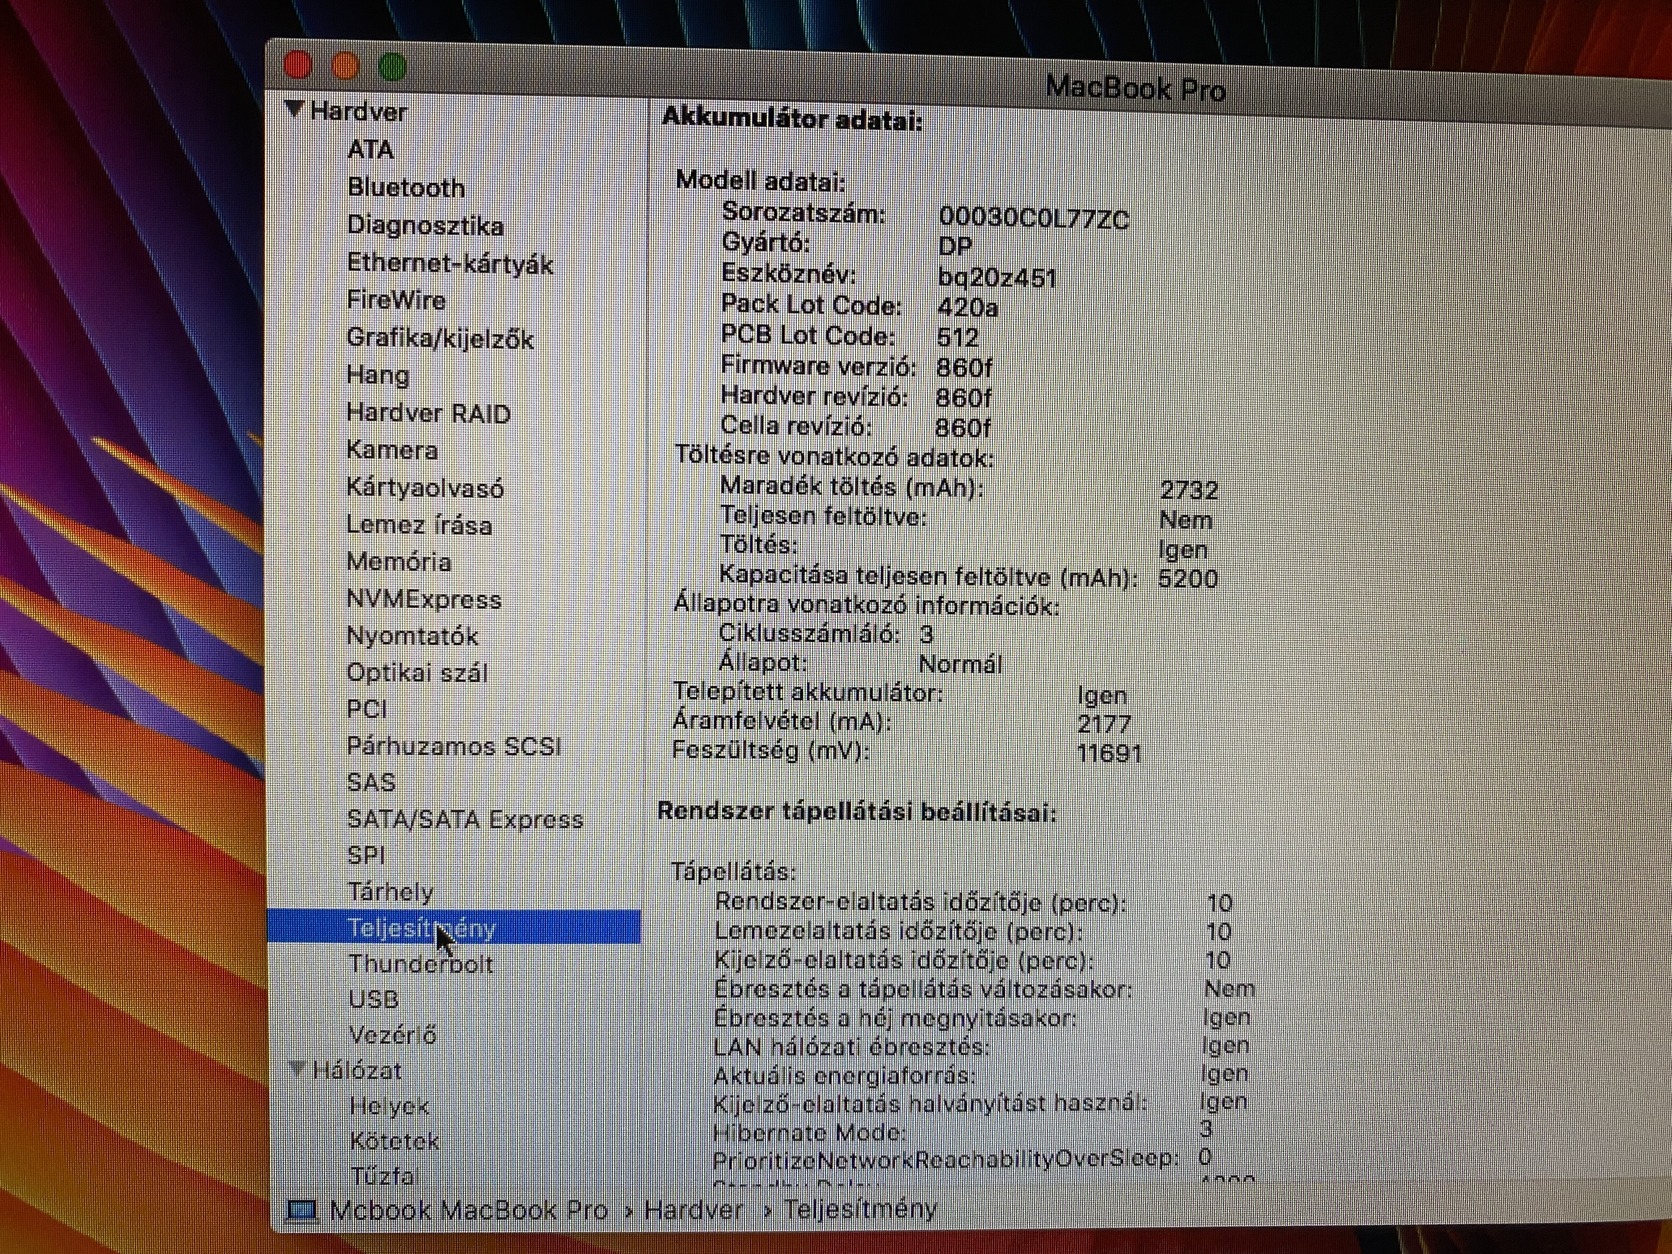1672x1254 pixels.
Task: Click the MacBook Pro window title
Action: click(1135, 89)
